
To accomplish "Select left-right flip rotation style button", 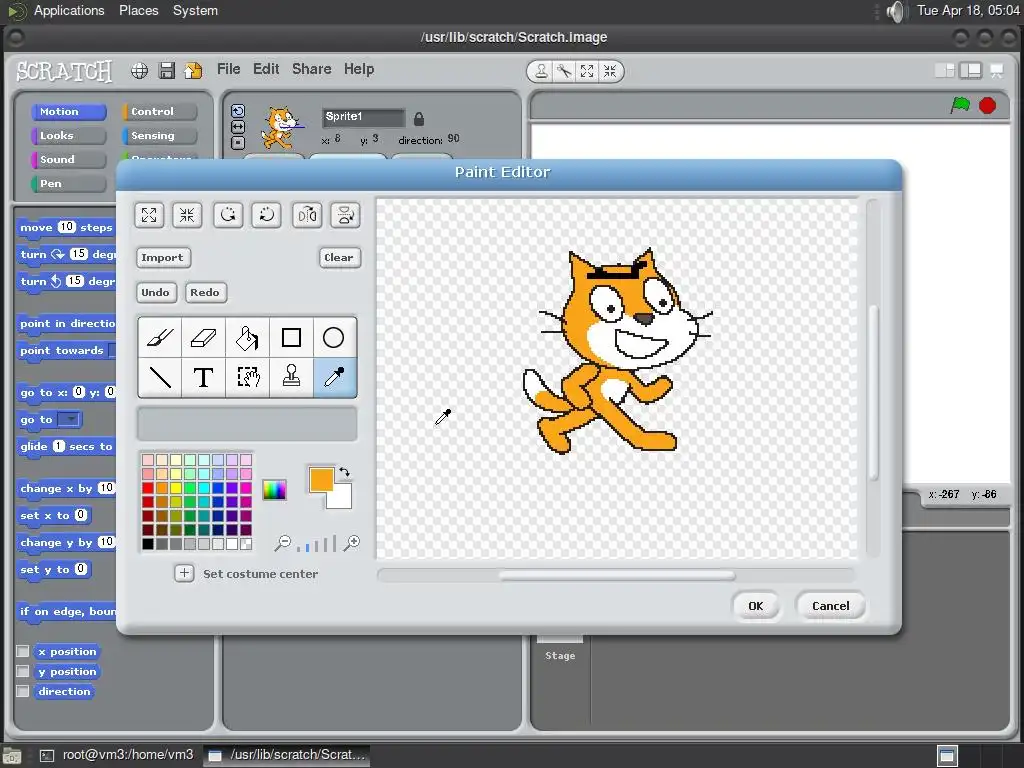I will pyautogui.click(x=238, y=127).
